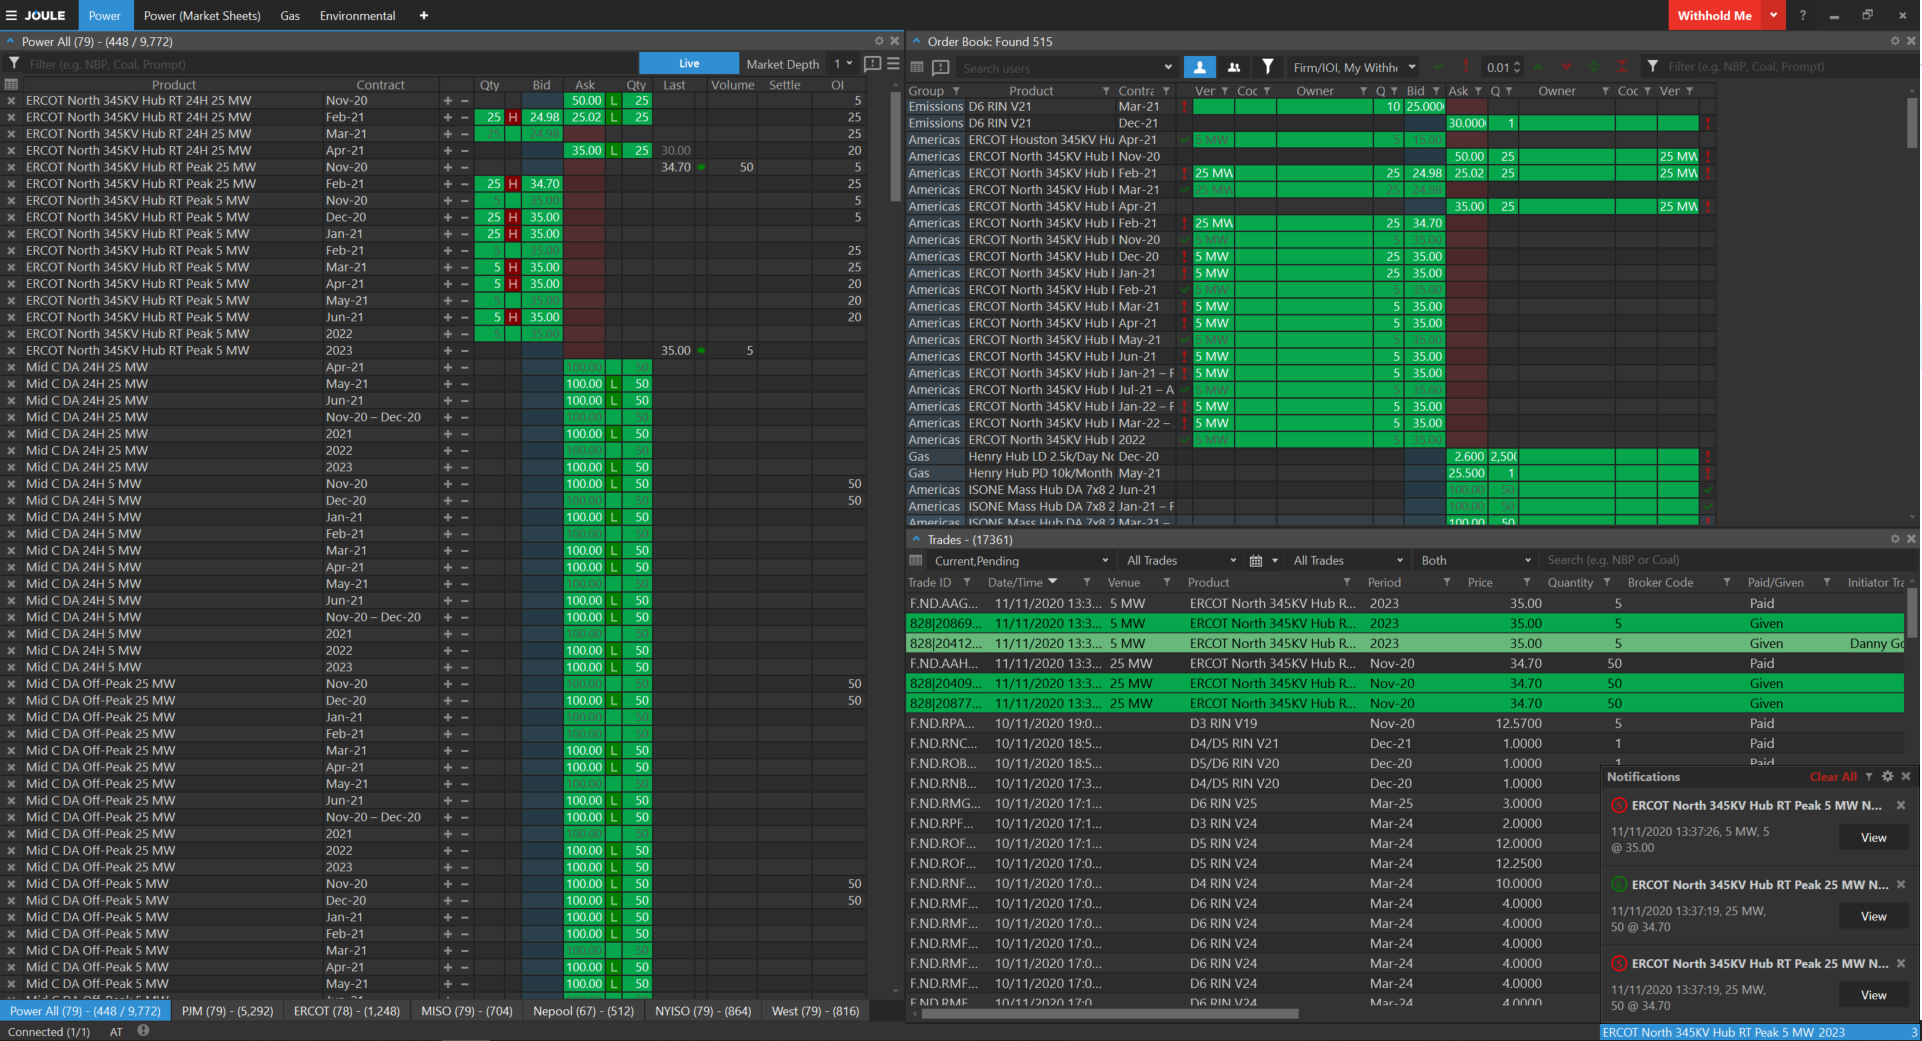Open the PJM (79) sheet tab
This screenshot has height=1041, width=1922.
[228, 1011]
